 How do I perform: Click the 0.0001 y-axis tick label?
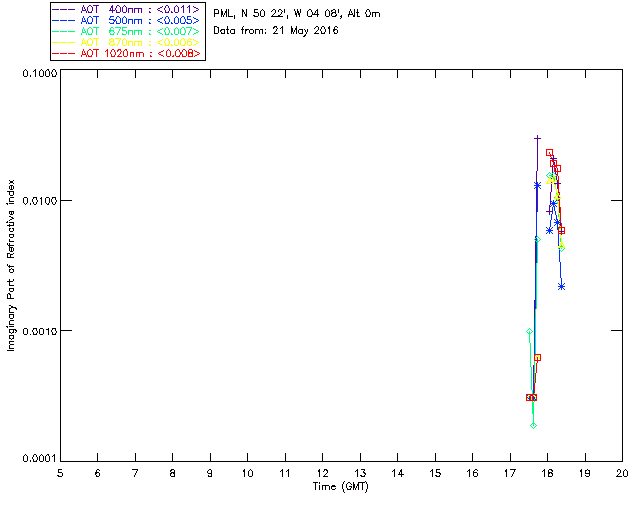(x=39, y=459)
